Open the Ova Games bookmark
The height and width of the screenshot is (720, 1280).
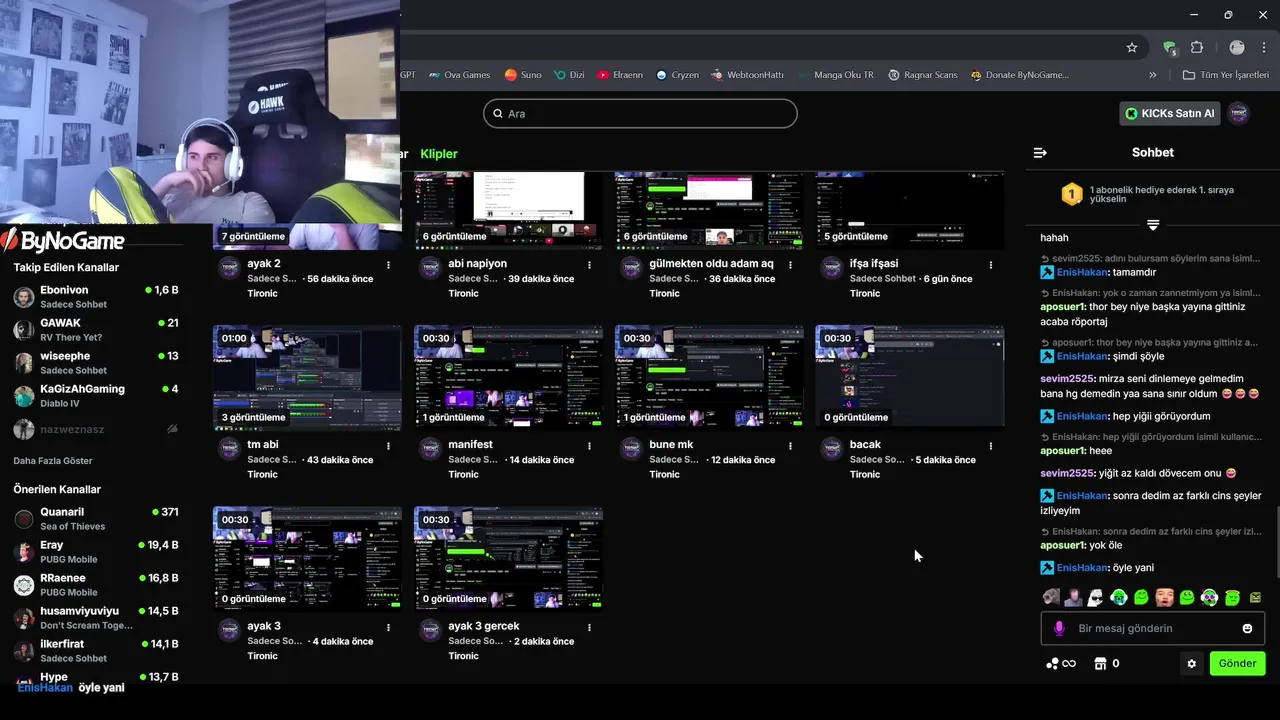[x=459, y=75]
